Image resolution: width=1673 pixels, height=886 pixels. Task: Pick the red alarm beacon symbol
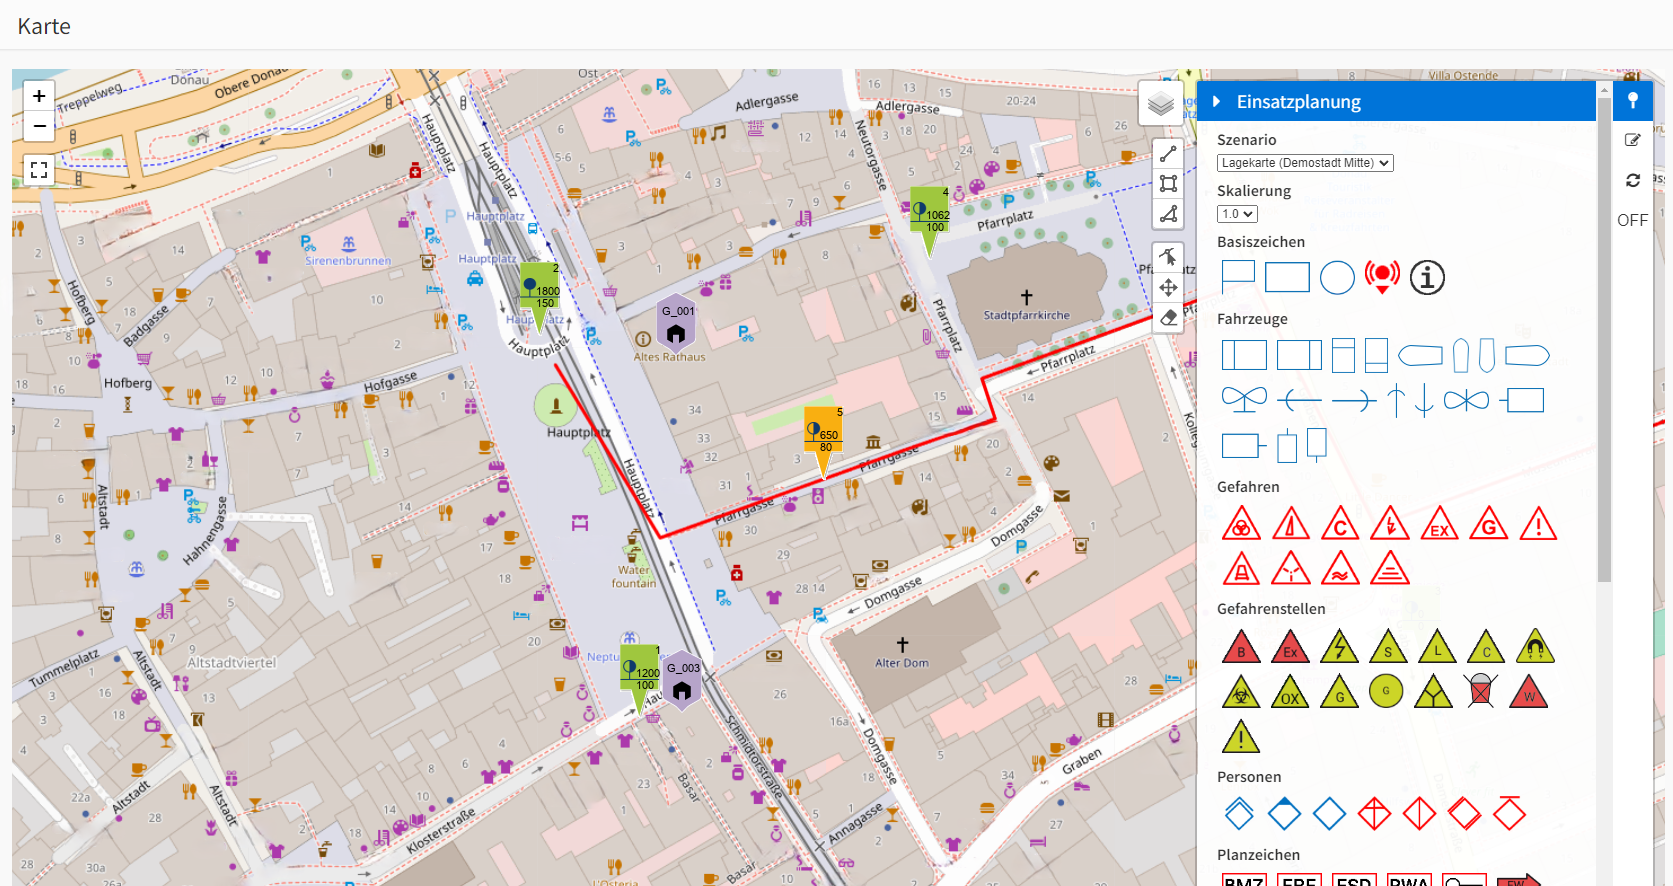1383,277
